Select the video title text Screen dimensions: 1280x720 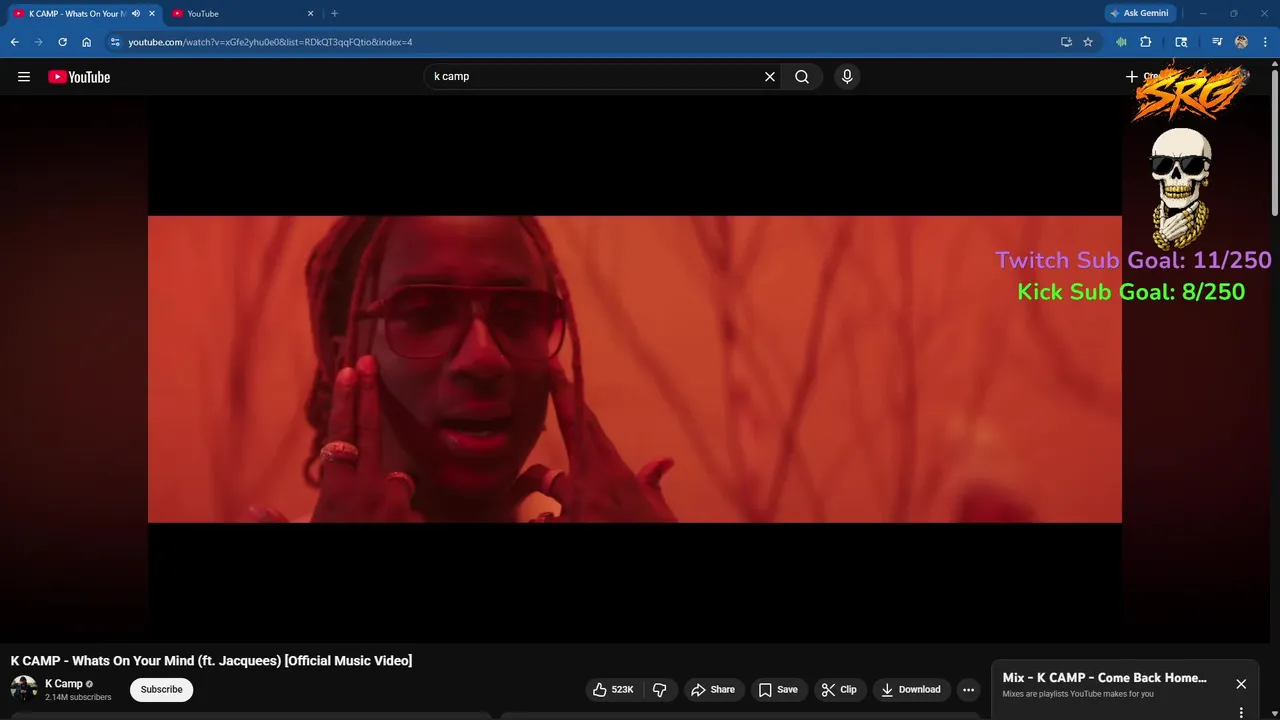click(x=211, y=661)
